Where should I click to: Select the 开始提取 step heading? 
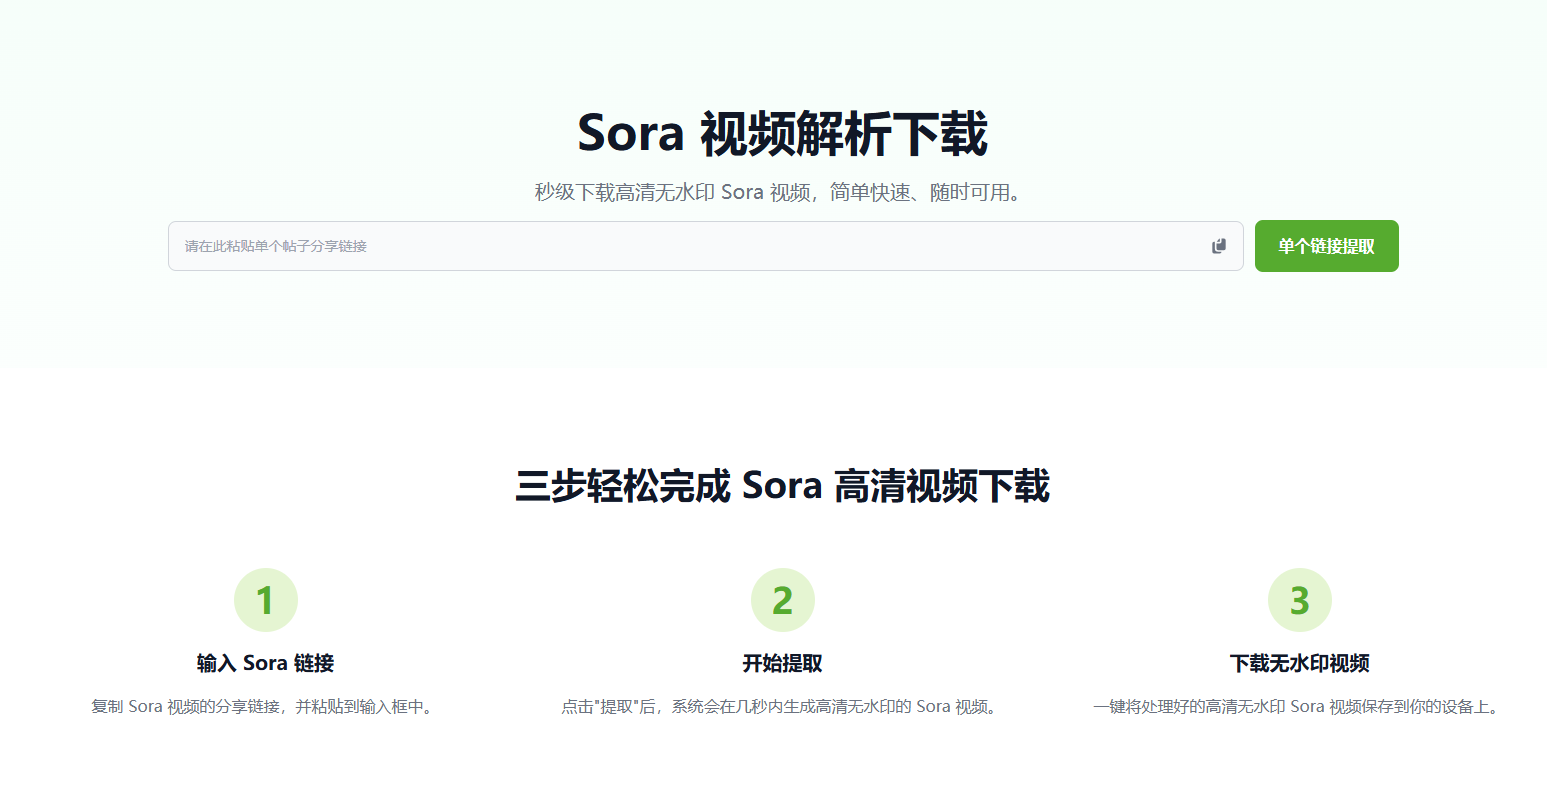[x=782, y=663]
